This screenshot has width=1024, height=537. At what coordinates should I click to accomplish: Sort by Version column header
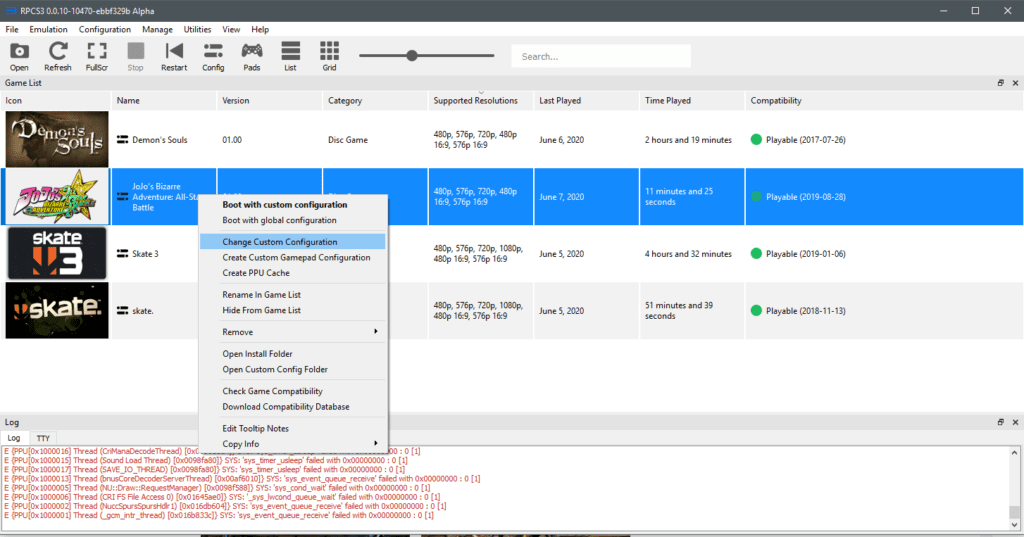tap(270, 101)
